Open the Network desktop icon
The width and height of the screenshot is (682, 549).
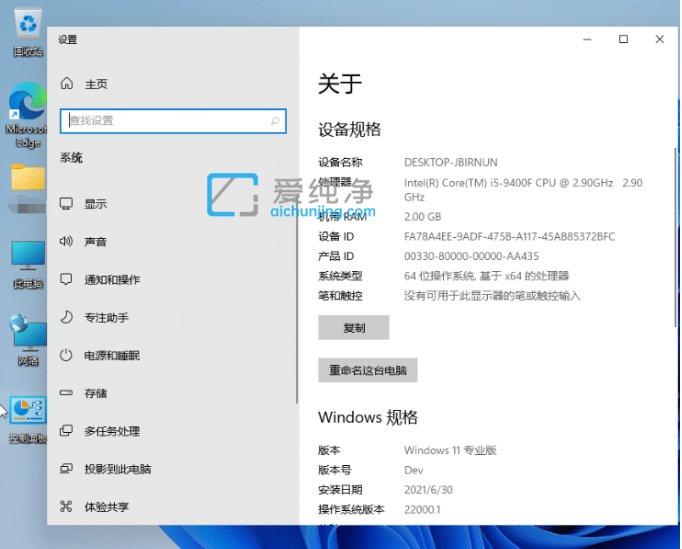[x=28, y=341]
